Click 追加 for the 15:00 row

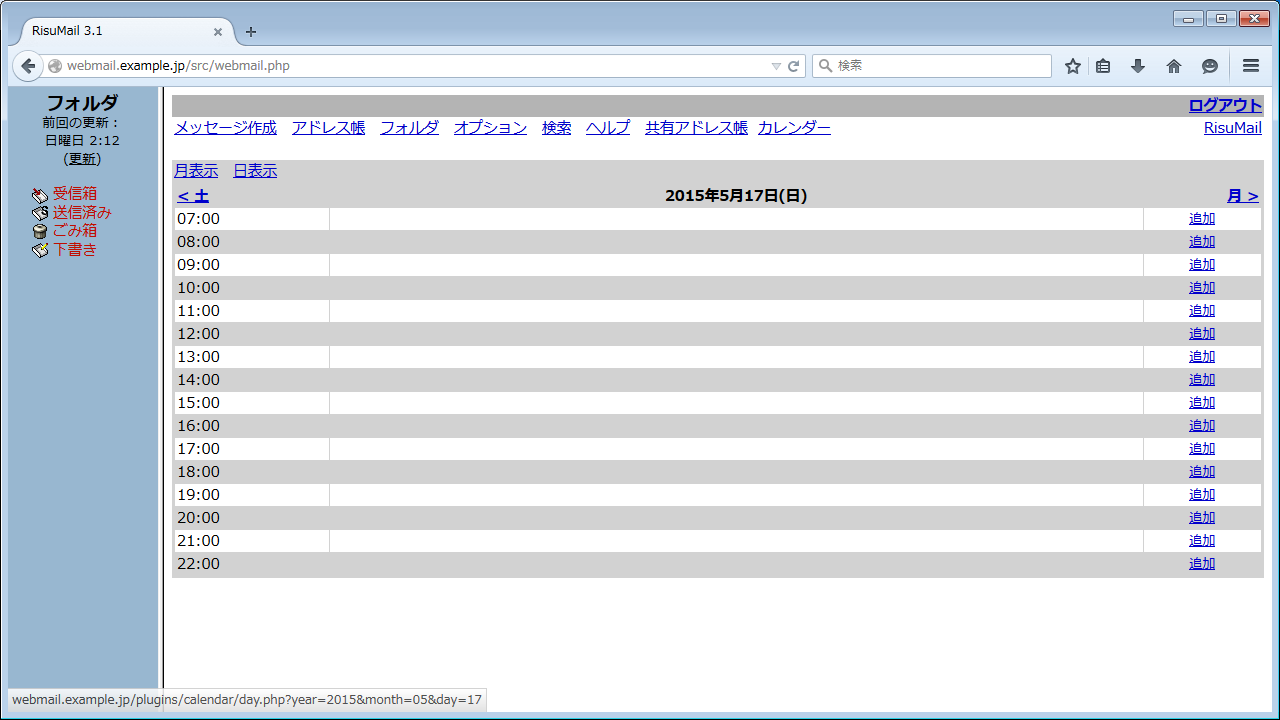pos(1202,403)
